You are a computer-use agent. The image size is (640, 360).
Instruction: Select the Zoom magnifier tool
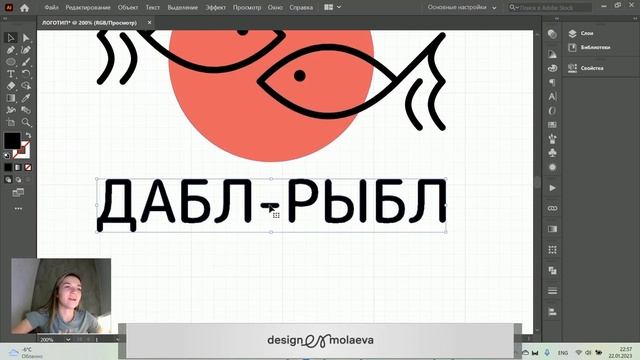(26, 122)
